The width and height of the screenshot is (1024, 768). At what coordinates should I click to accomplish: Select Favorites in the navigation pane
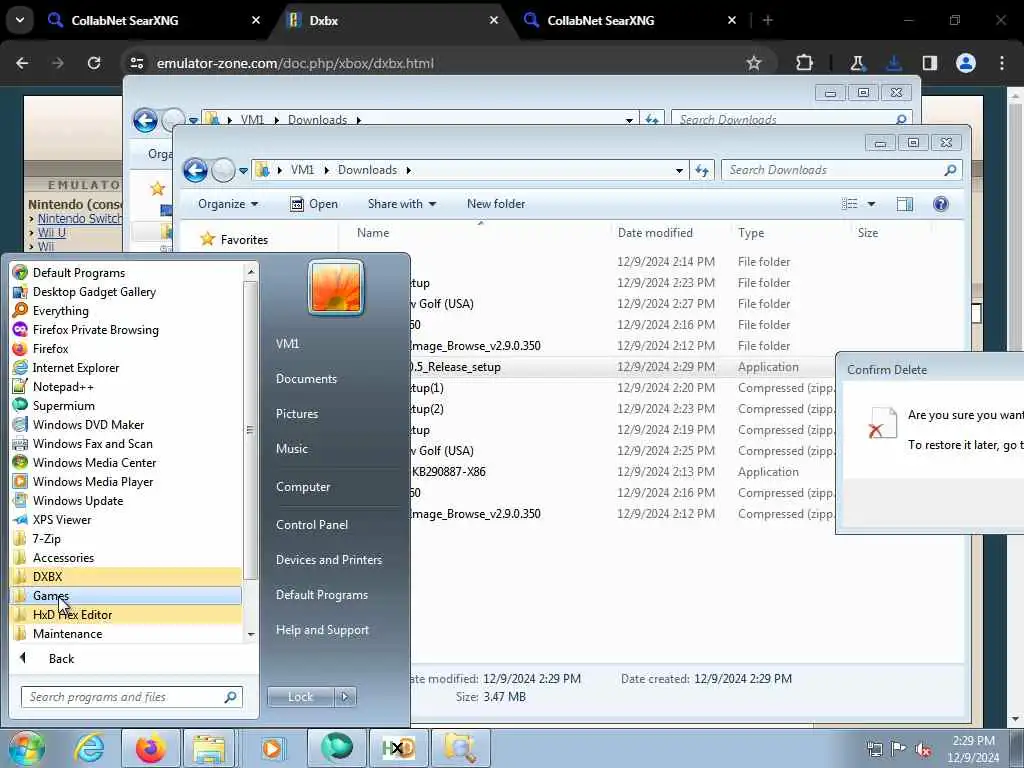pos(244,240)
